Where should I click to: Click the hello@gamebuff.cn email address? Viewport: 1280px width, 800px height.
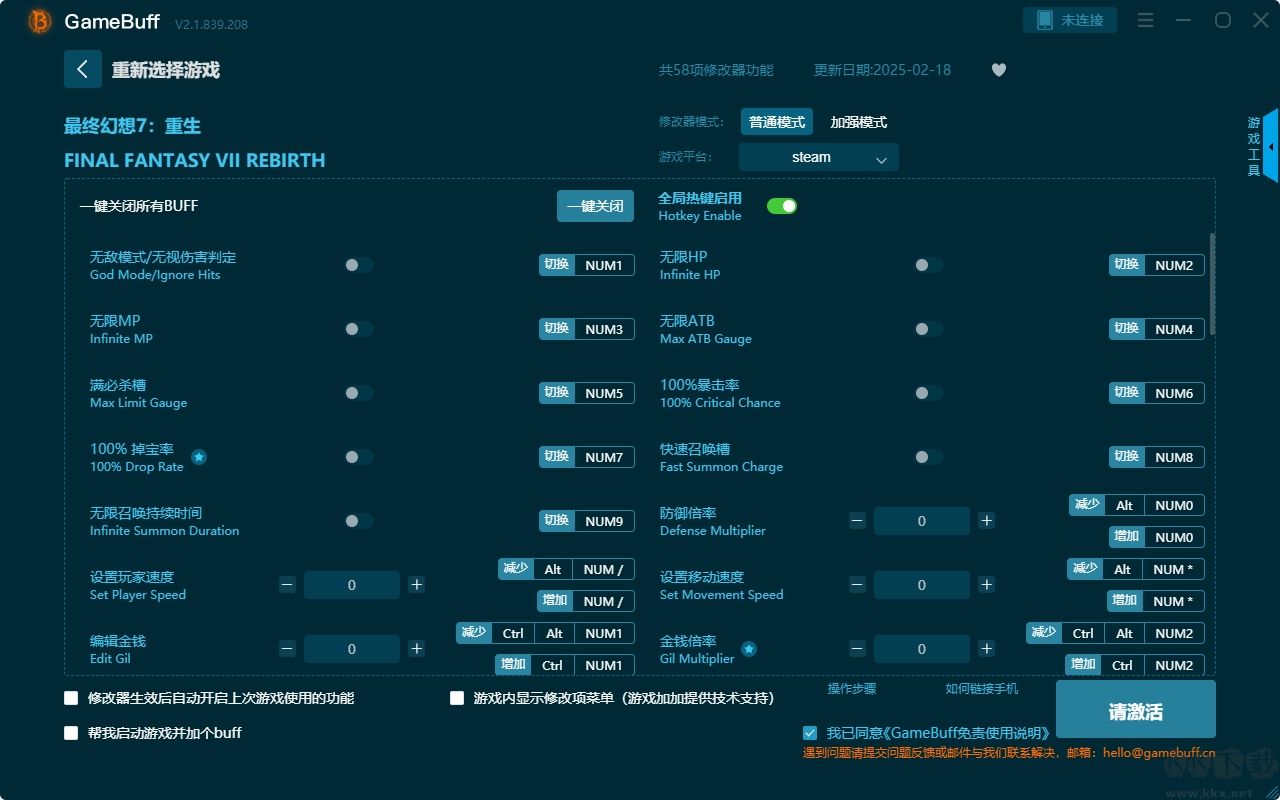click(1159, 753)
